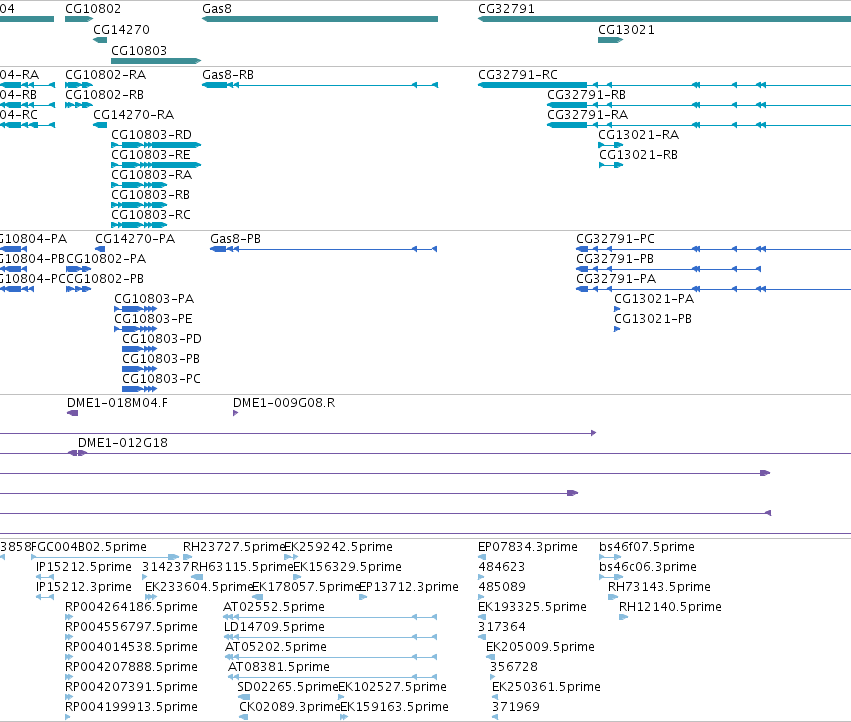Select EST label EK156329.5prime

pos(347,567)
